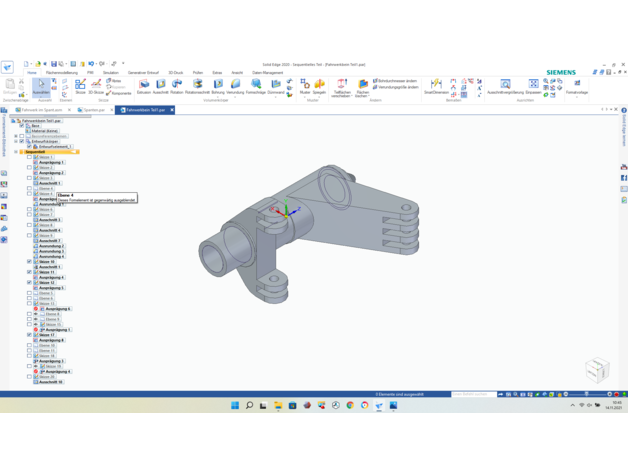Click Bohrdurchmesser ändern command
Screen dimensions: 628x472
pyautogui.click(x=396, y=81)
